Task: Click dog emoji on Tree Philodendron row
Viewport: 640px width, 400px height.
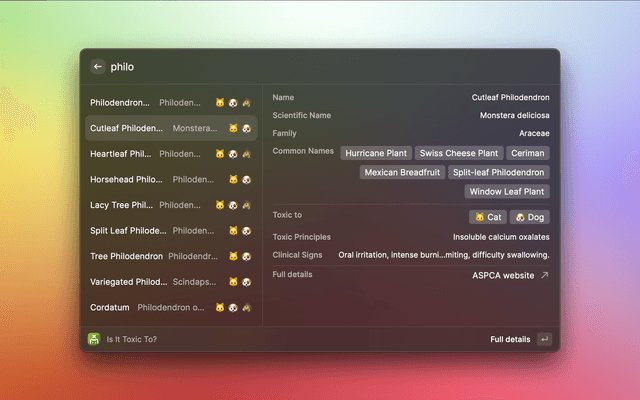Action: (246, 256)
